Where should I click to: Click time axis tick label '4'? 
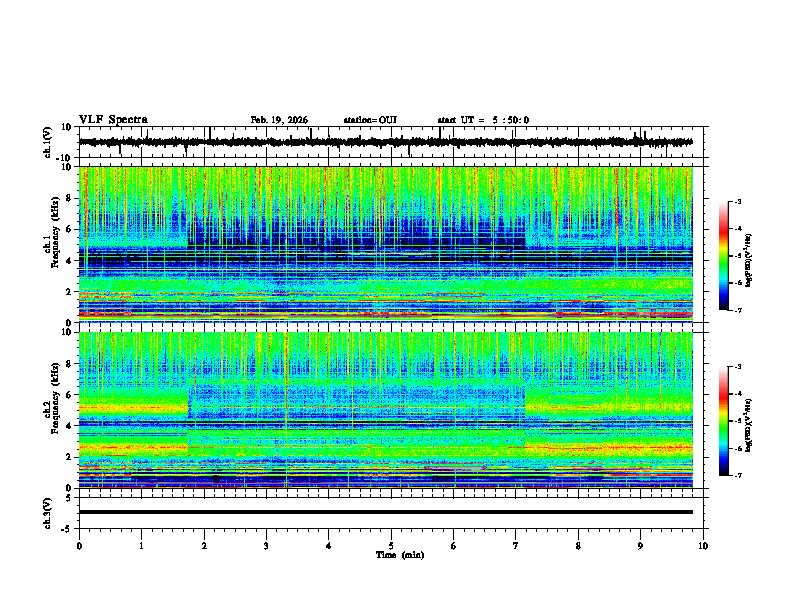point(329,546)
